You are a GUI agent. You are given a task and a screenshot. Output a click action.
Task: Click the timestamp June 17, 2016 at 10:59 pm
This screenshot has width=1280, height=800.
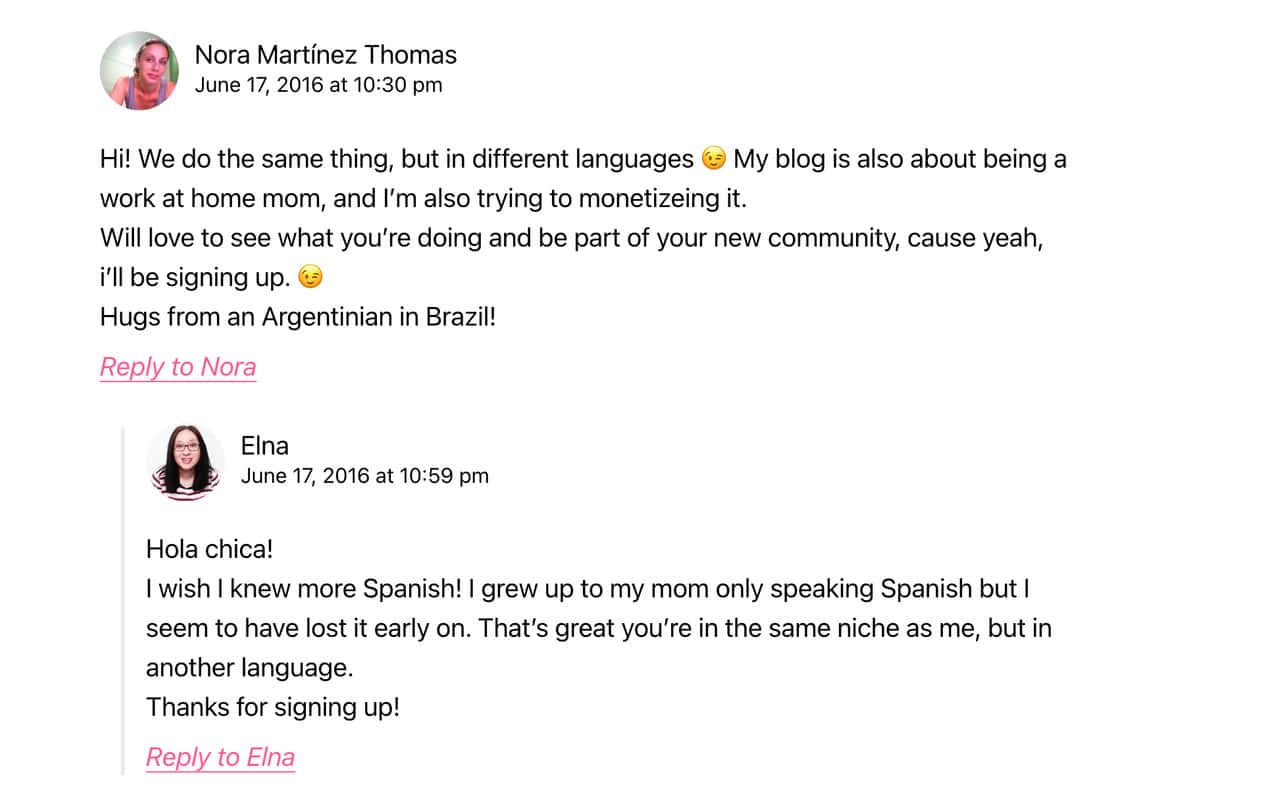[366, 476]
